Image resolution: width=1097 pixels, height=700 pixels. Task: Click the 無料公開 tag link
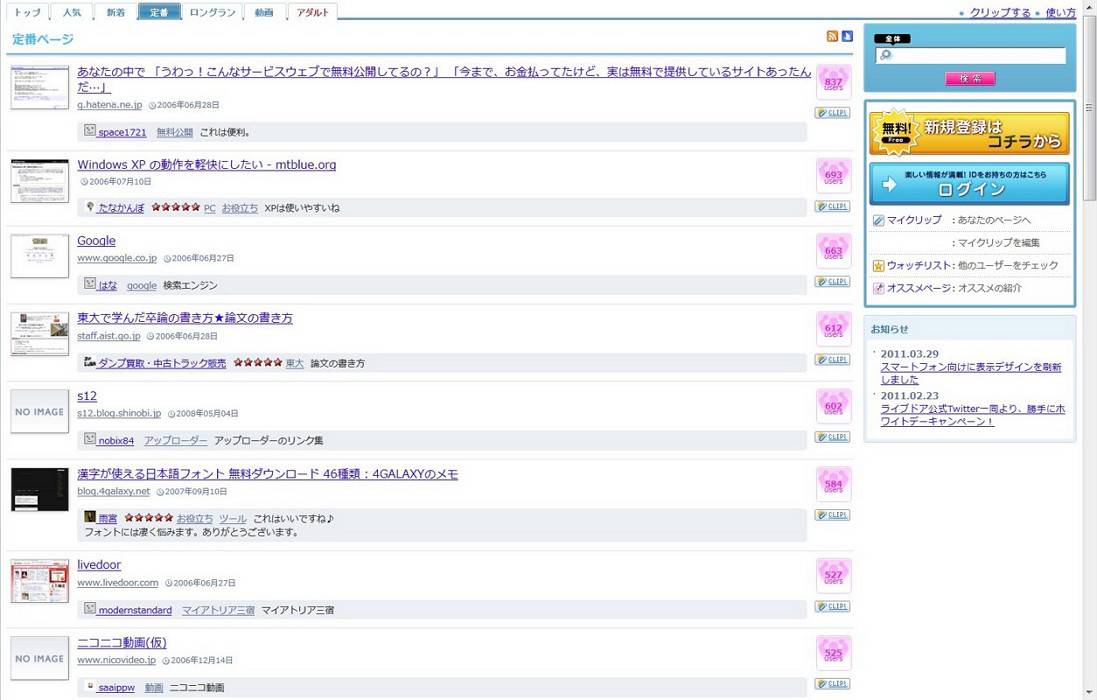click(174, 132)
